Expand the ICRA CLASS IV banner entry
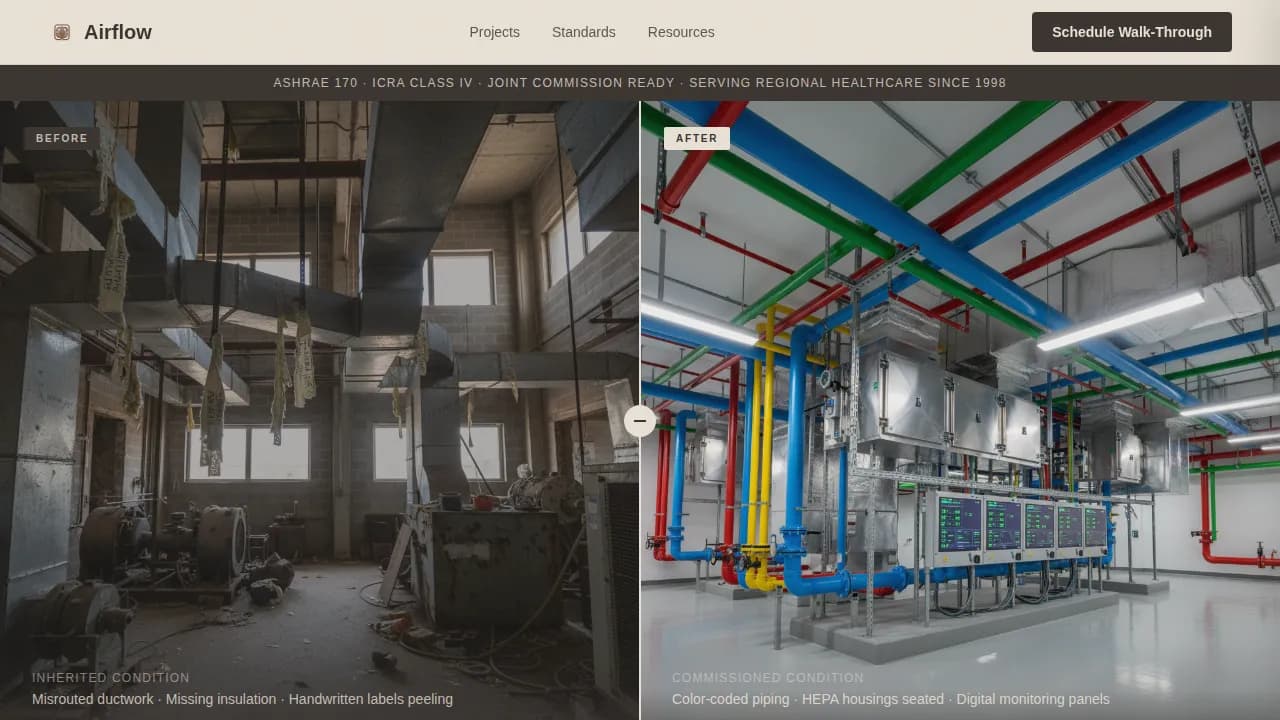 pyautogui.click(x=422, y=83)
